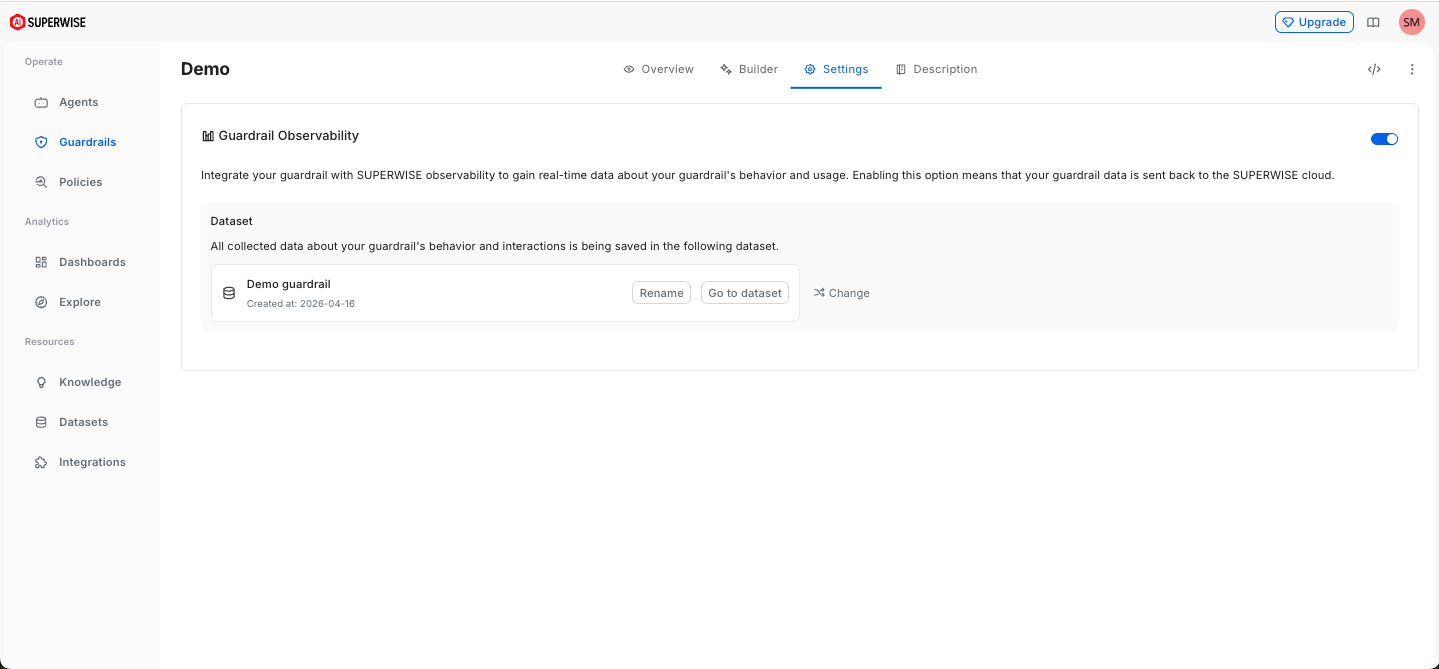The image size is (1439, 669).
Task: Click the SUPERWISE logo
Action: [x=48, y=22]
